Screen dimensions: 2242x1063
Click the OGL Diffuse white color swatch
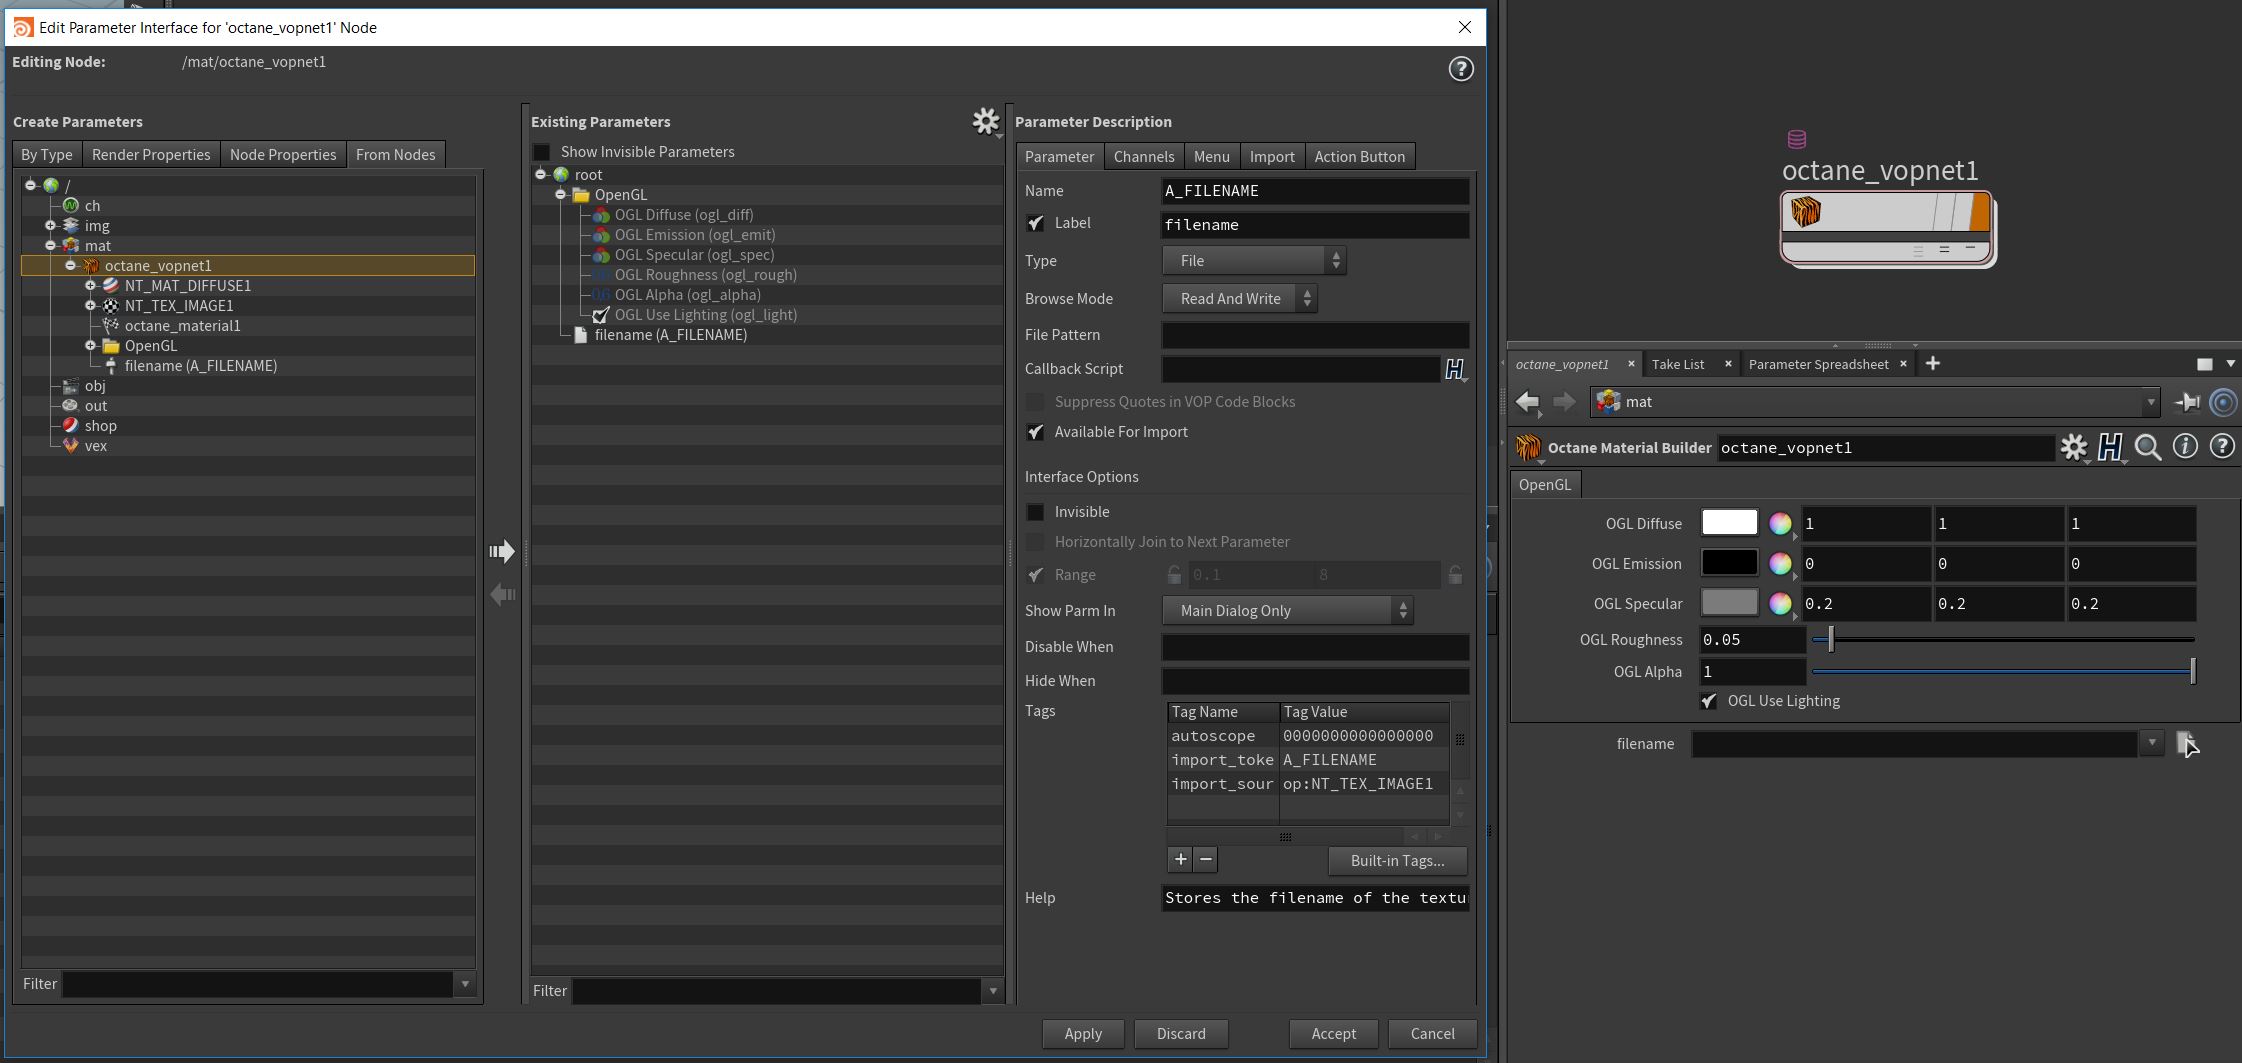click(x=1729, y=523)
